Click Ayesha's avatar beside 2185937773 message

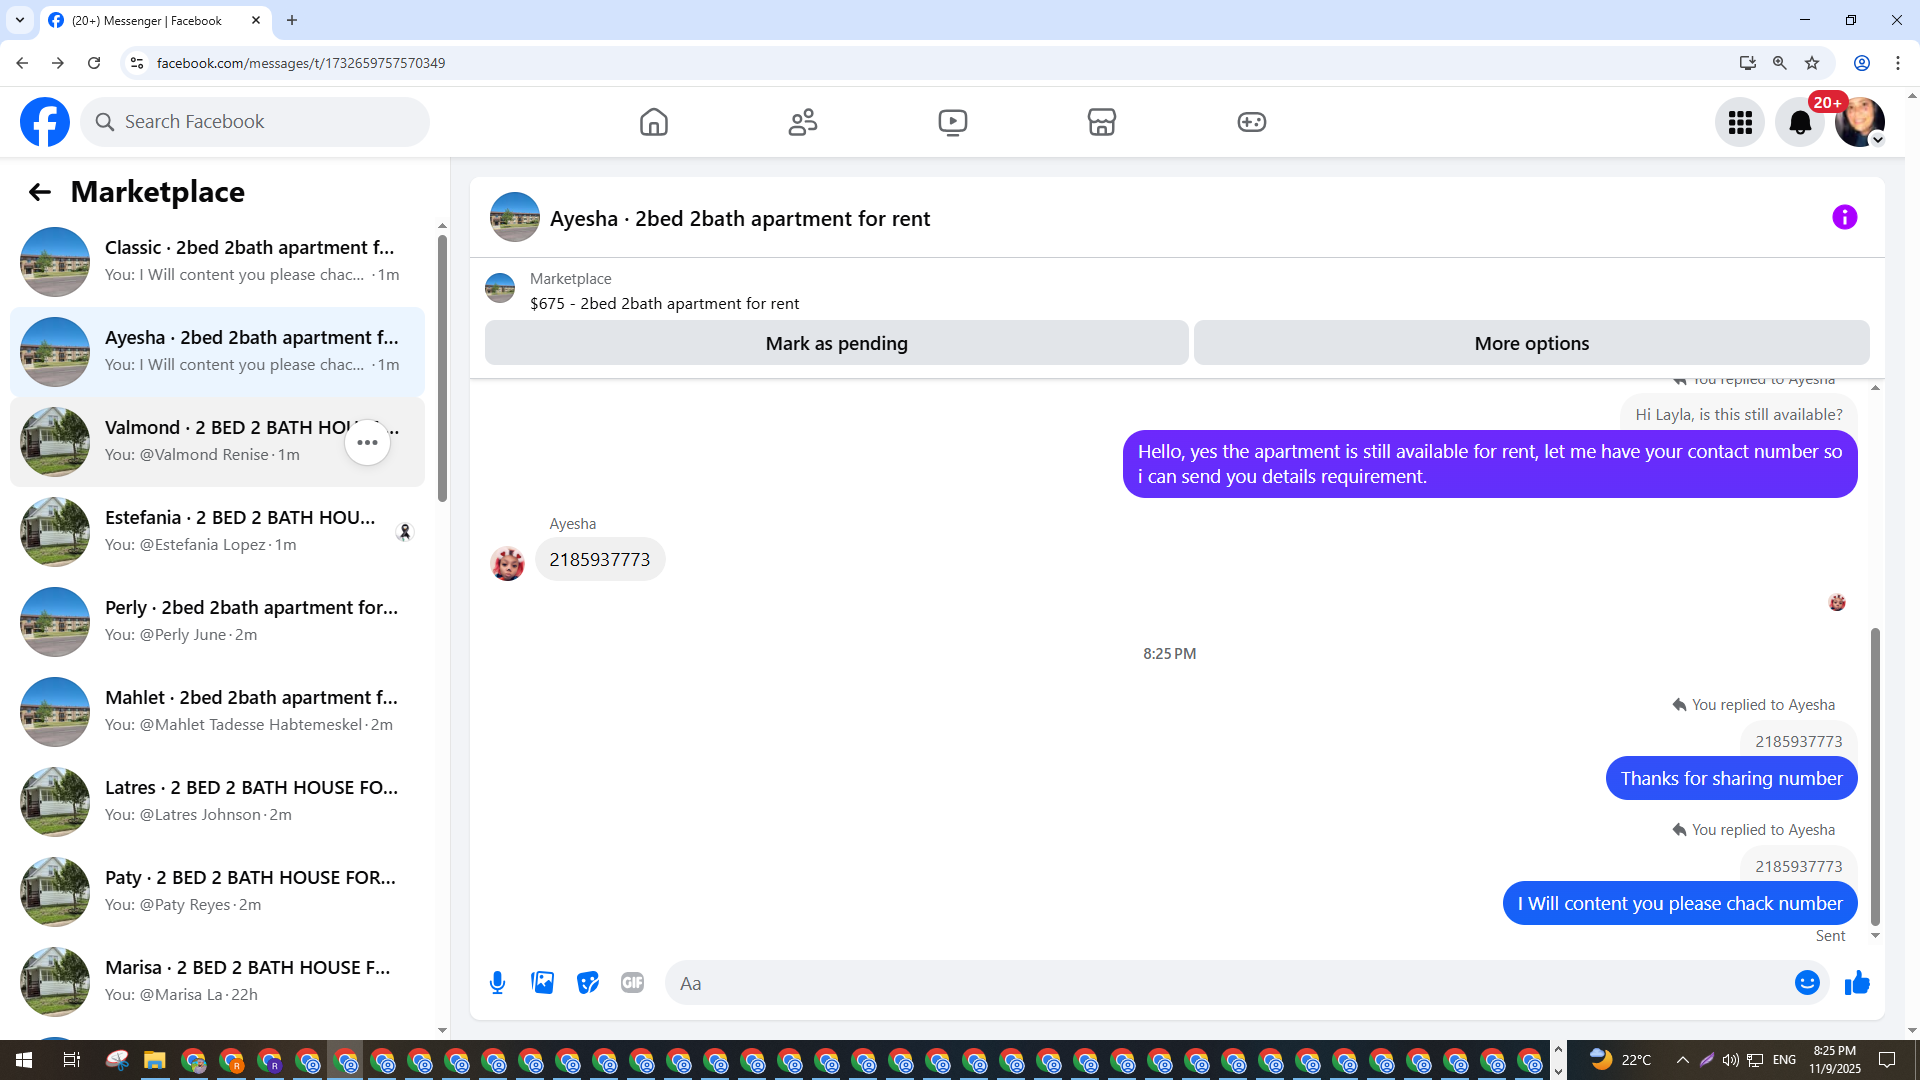508,563
